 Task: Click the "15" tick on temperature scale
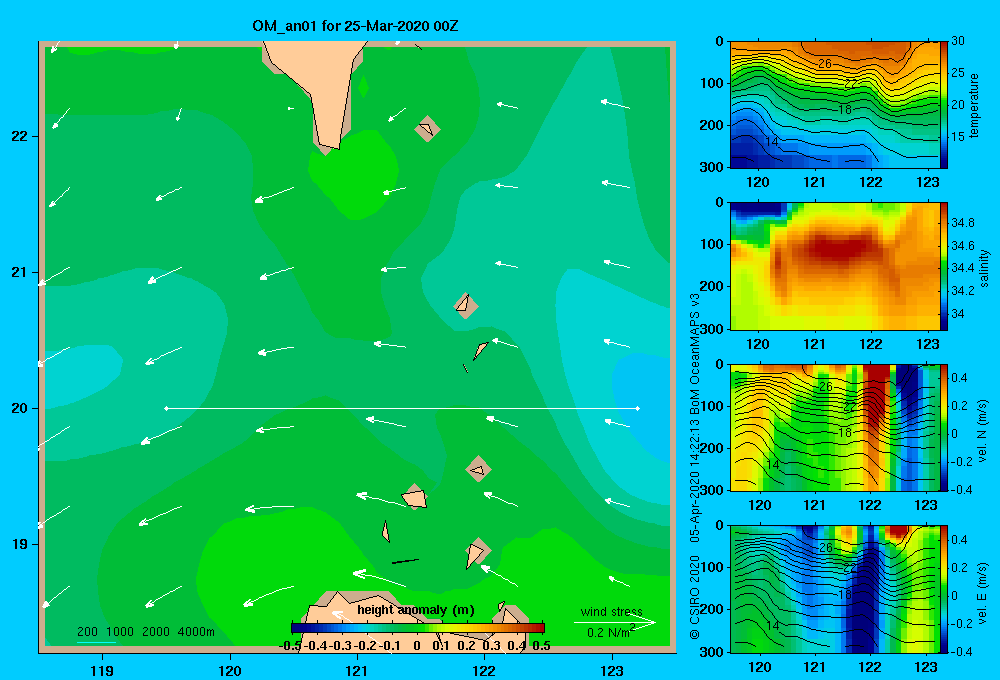pos(958,137)
